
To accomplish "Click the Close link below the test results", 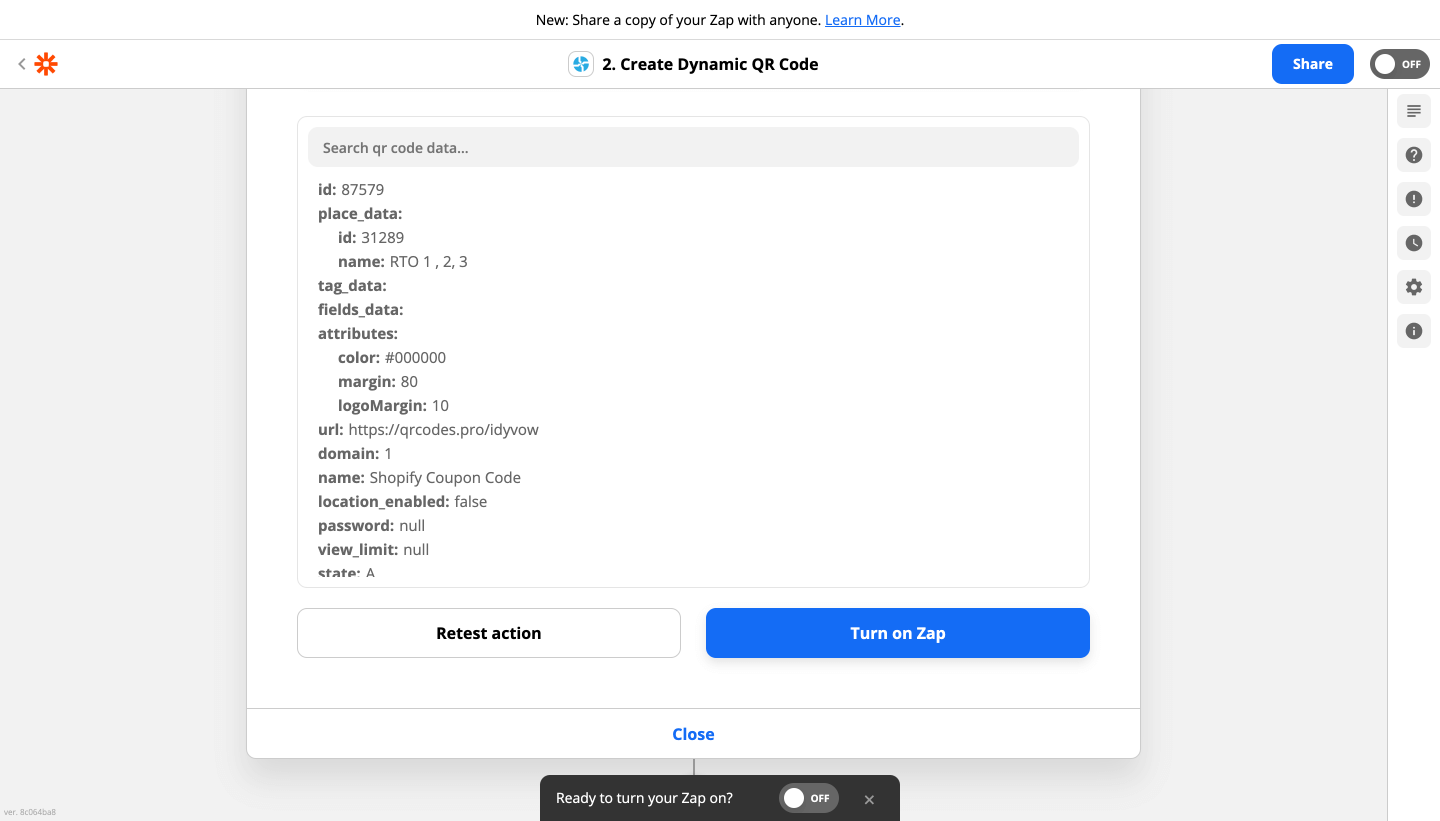I will coord(693,733).
